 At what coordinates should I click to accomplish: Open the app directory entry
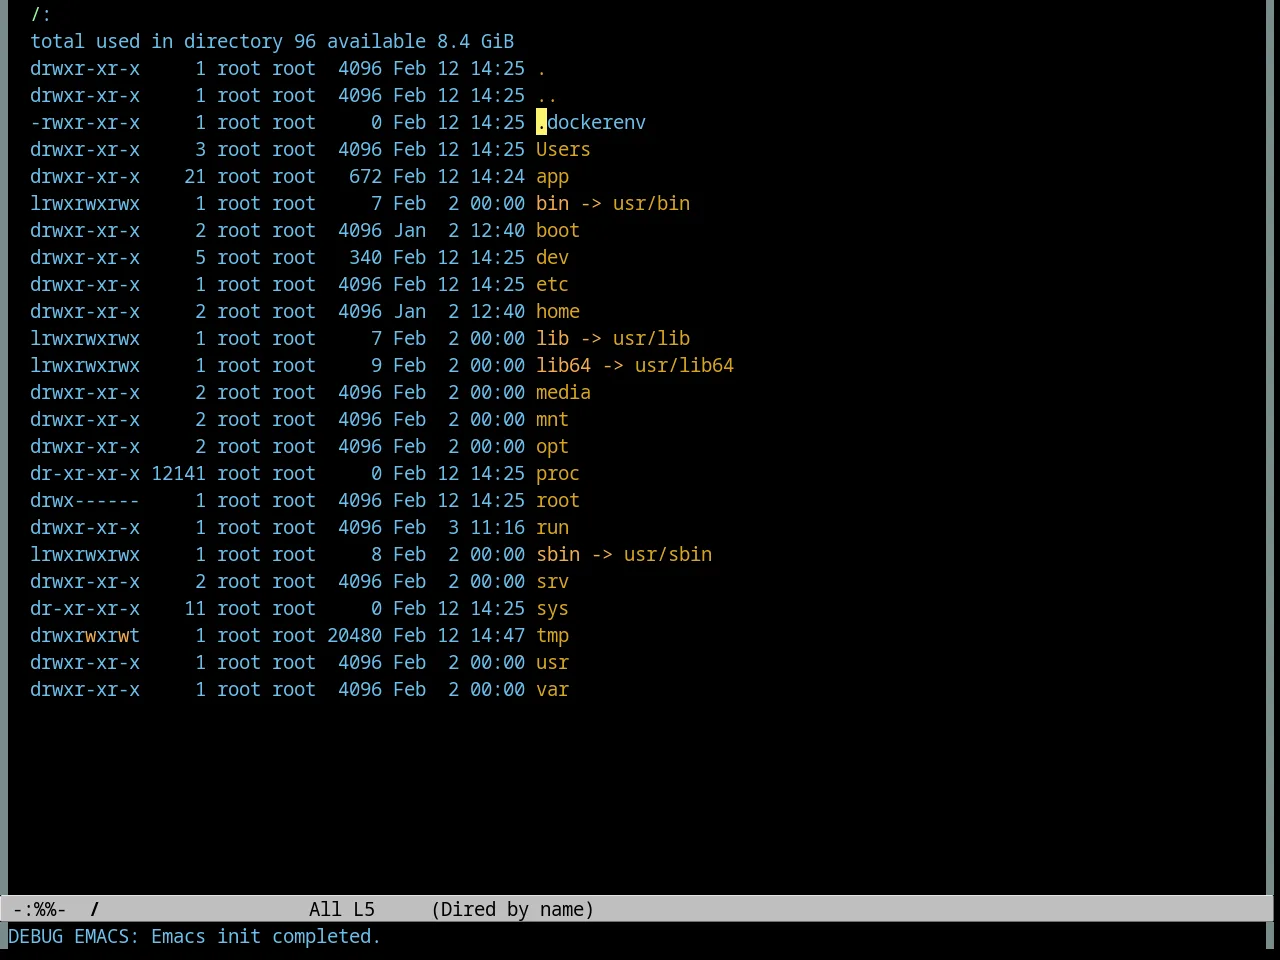[x=552, y=176]
